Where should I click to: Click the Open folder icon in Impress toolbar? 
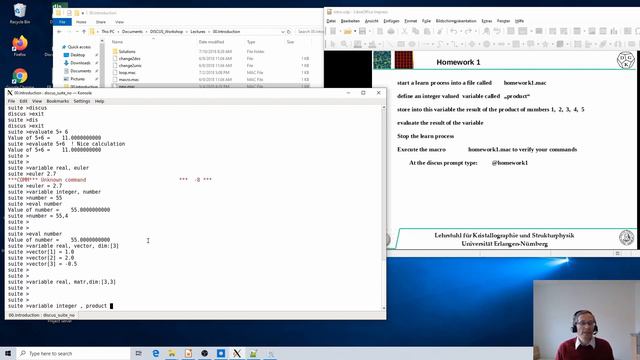click(x=347, y=31)
